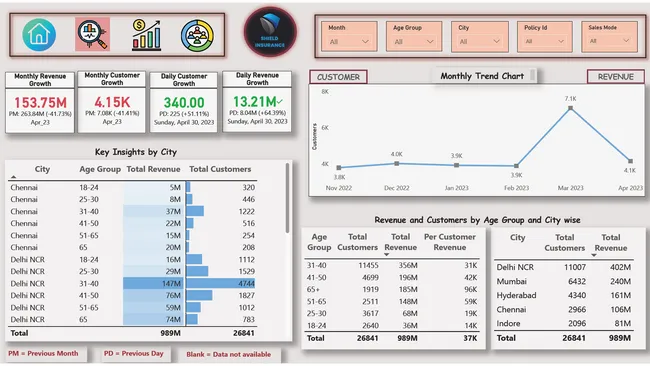The image size is (650, 366).
Task: Select the Nov 2022 3.8K data point
Action: coord(339,167)
